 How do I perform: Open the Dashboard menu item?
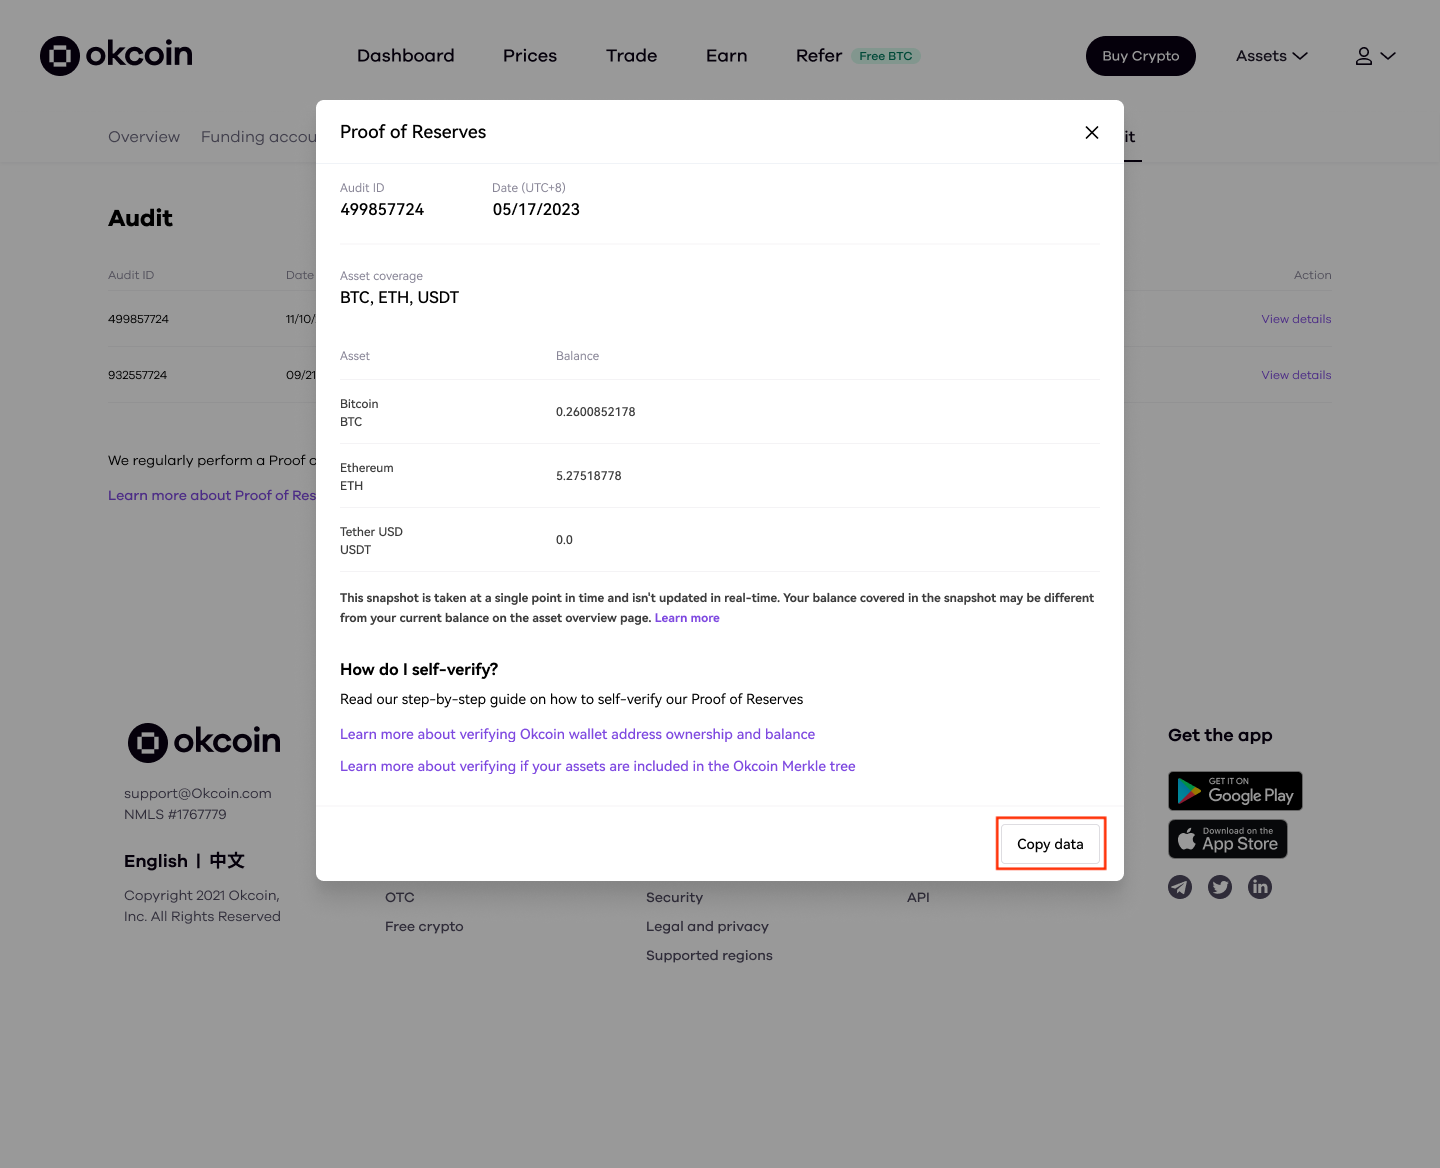pos(406,56)
